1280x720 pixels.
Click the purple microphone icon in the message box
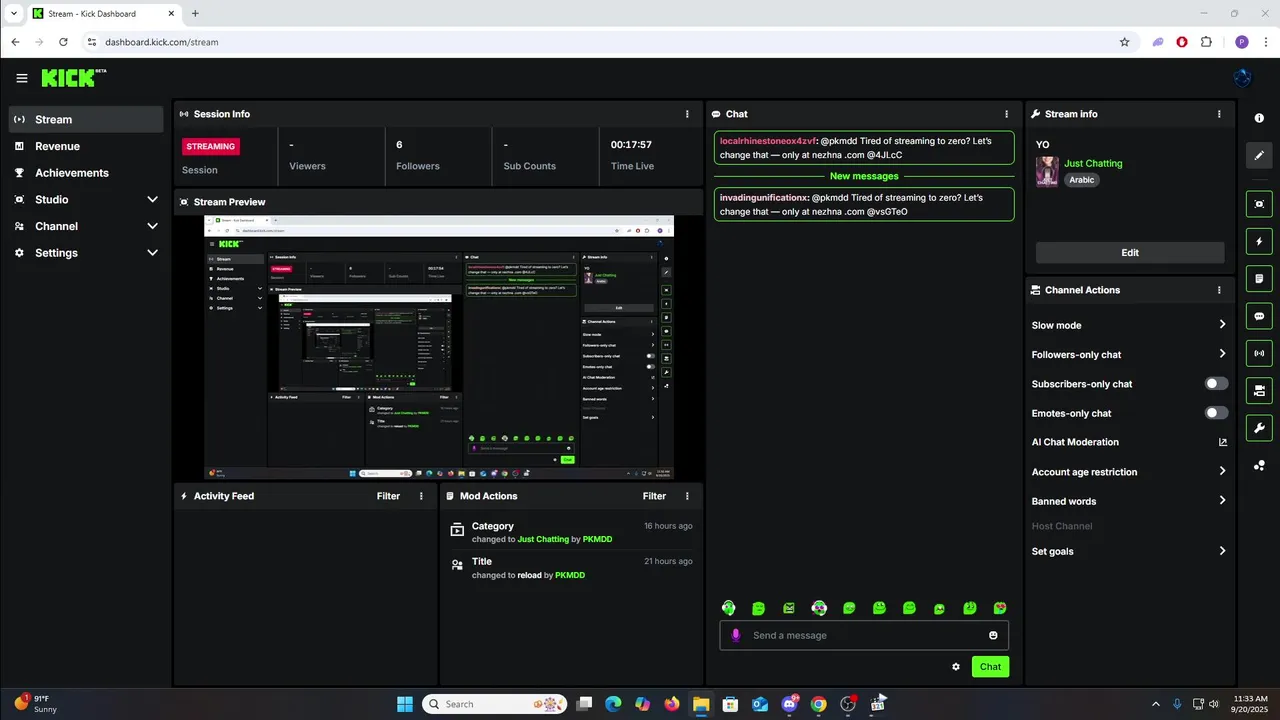pyautogui.click(x=736, y=635)
